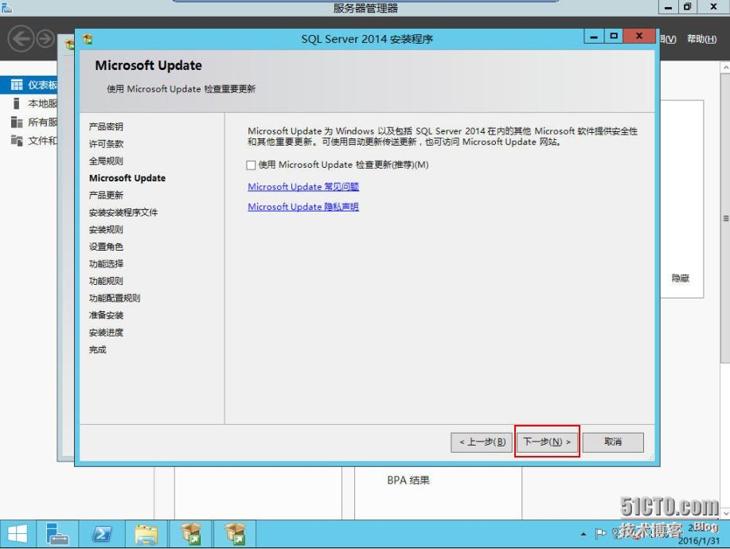Select 产品更新 step in setup sidebar
730x549 pixels.
coord(106,195)
